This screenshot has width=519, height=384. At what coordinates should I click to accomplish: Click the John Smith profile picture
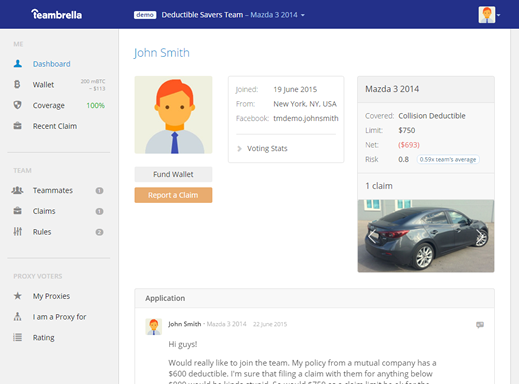(173, 115)
